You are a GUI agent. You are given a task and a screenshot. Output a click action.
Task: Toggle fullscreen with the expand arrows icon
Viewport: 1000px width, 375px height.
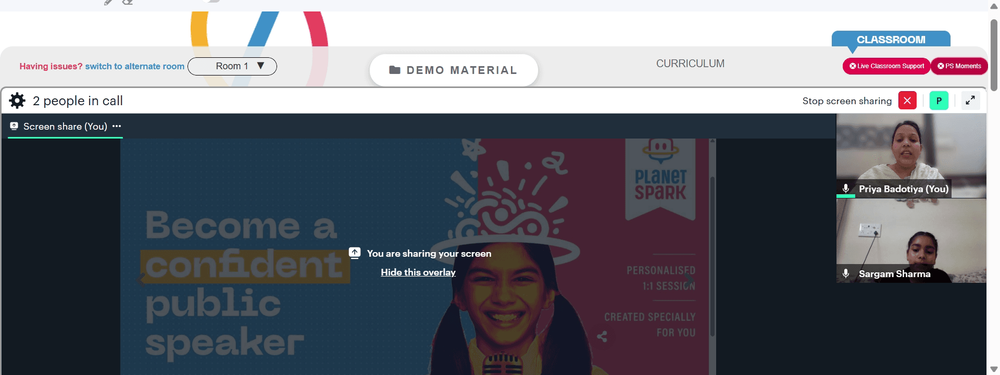970,101
